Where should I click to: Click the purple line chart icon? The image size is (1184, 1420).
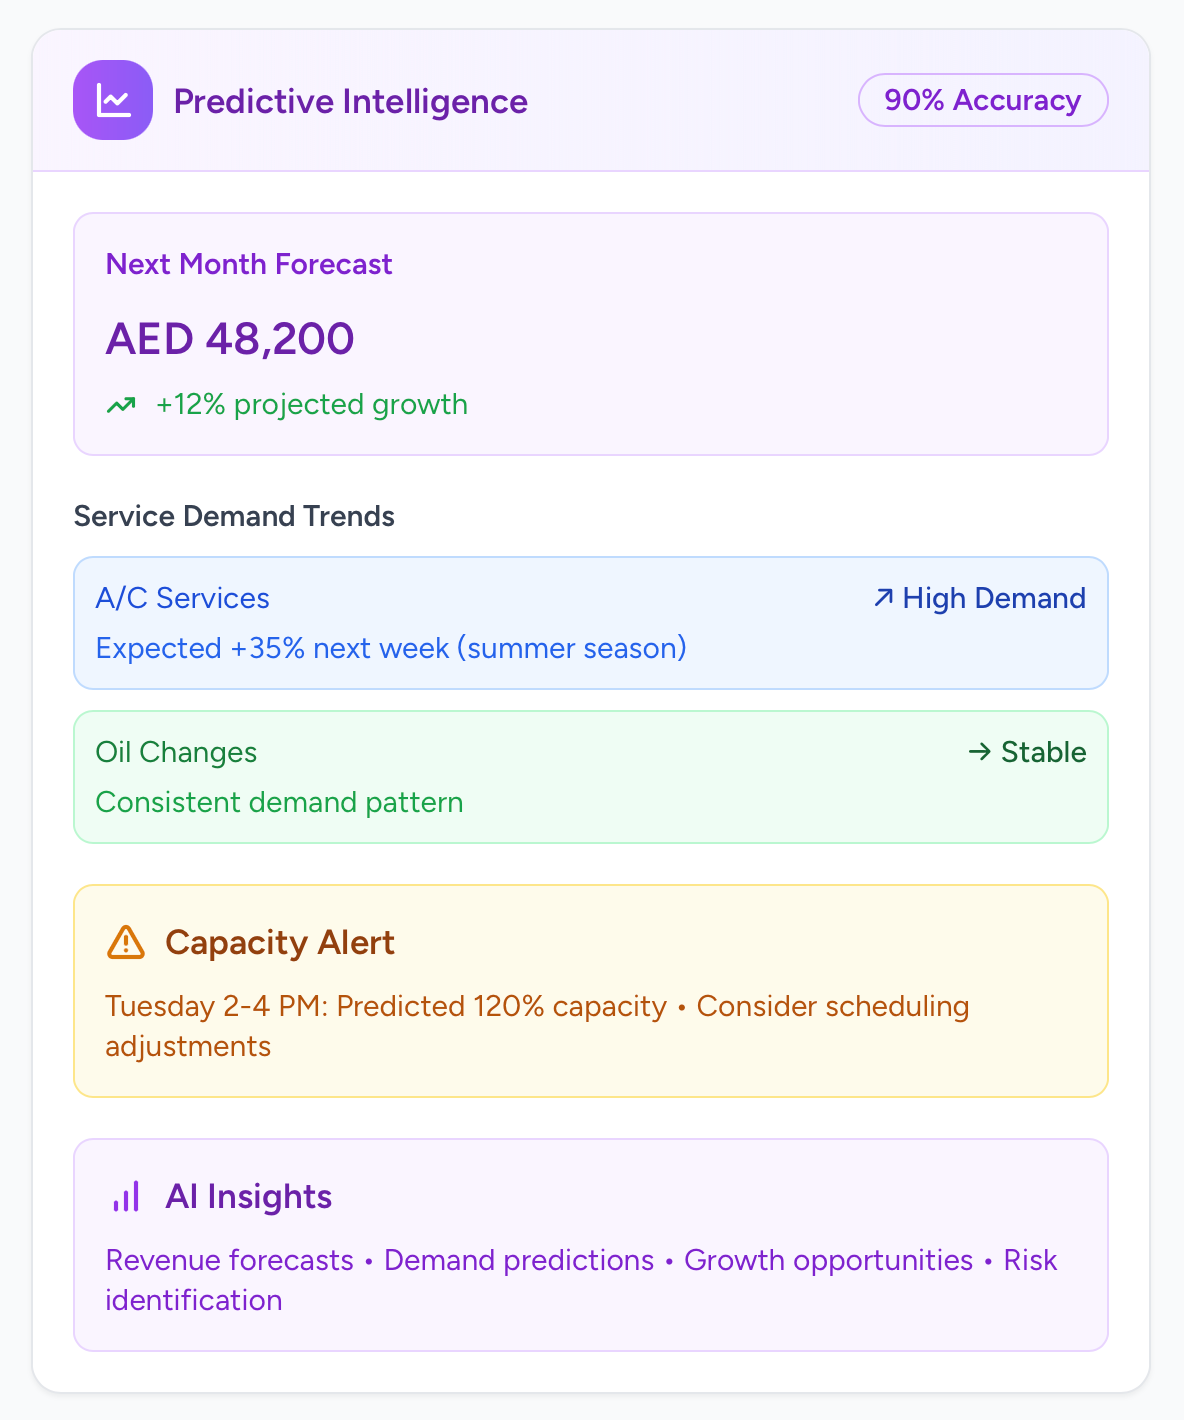pyautogui.click(x=113, y=100)
